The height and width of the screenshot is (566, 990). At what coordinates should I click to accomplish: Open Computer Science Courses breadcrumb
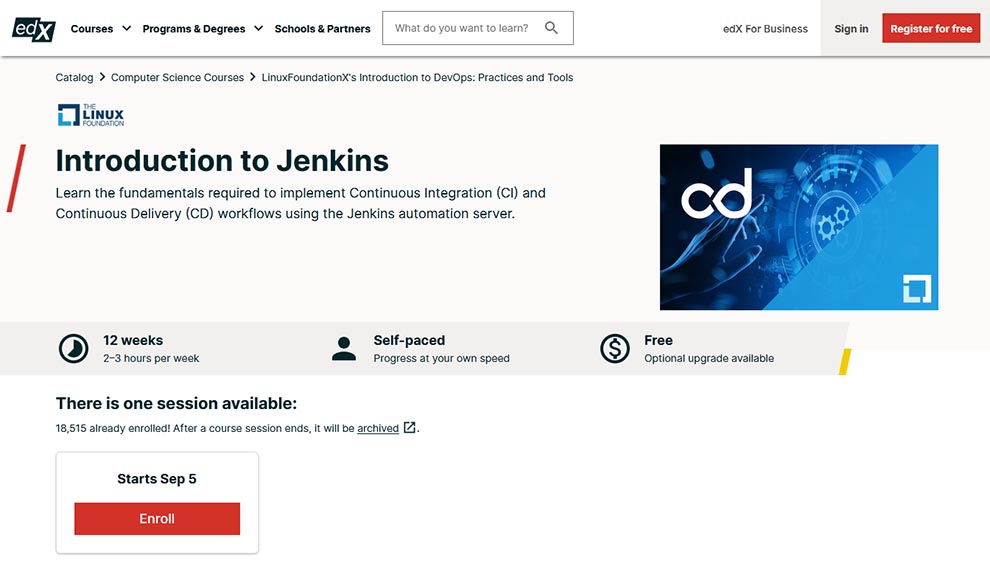pyautogui.click(x=177, y=77)
